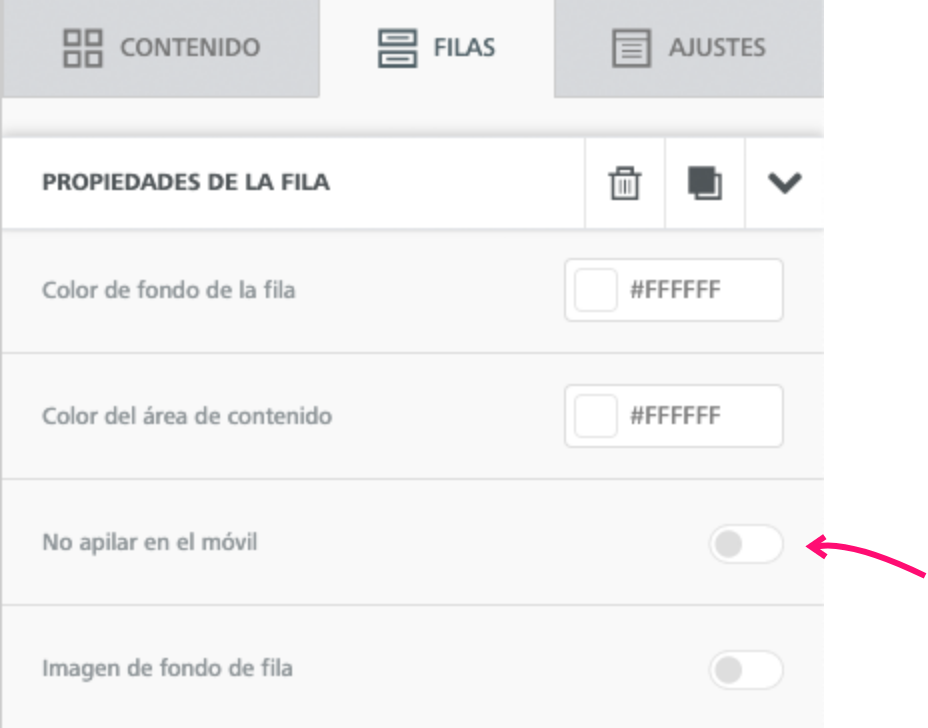Click Imagen de fondo de fila label
Screen dimensions: 928x728
click(x=167, y=668)
